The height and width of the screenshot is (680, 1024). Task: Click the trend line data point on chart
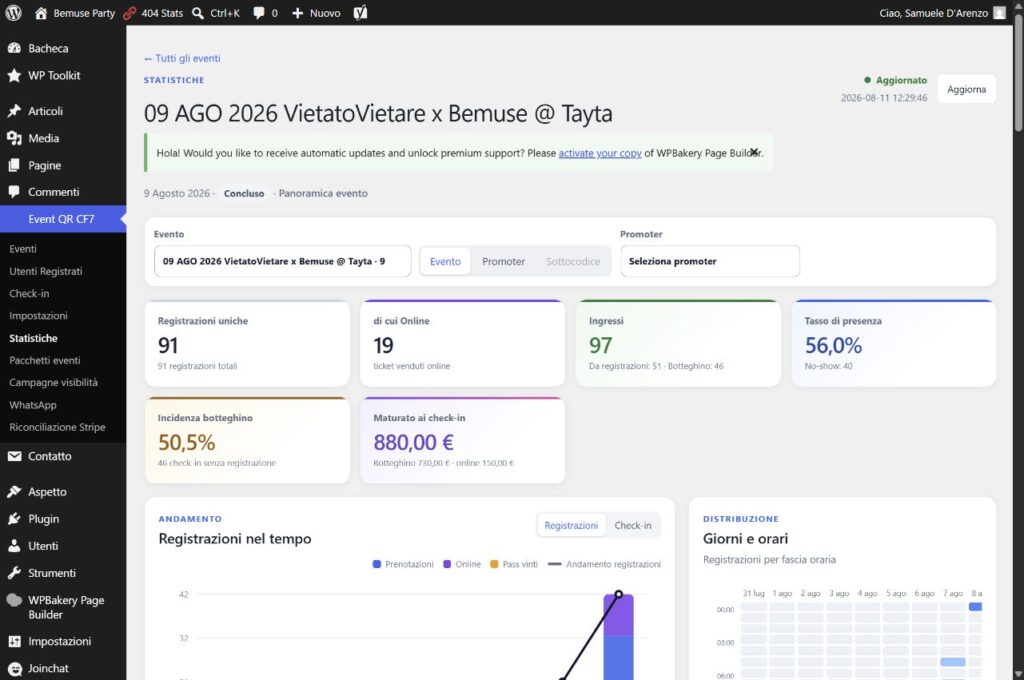(x=618, y=594)
